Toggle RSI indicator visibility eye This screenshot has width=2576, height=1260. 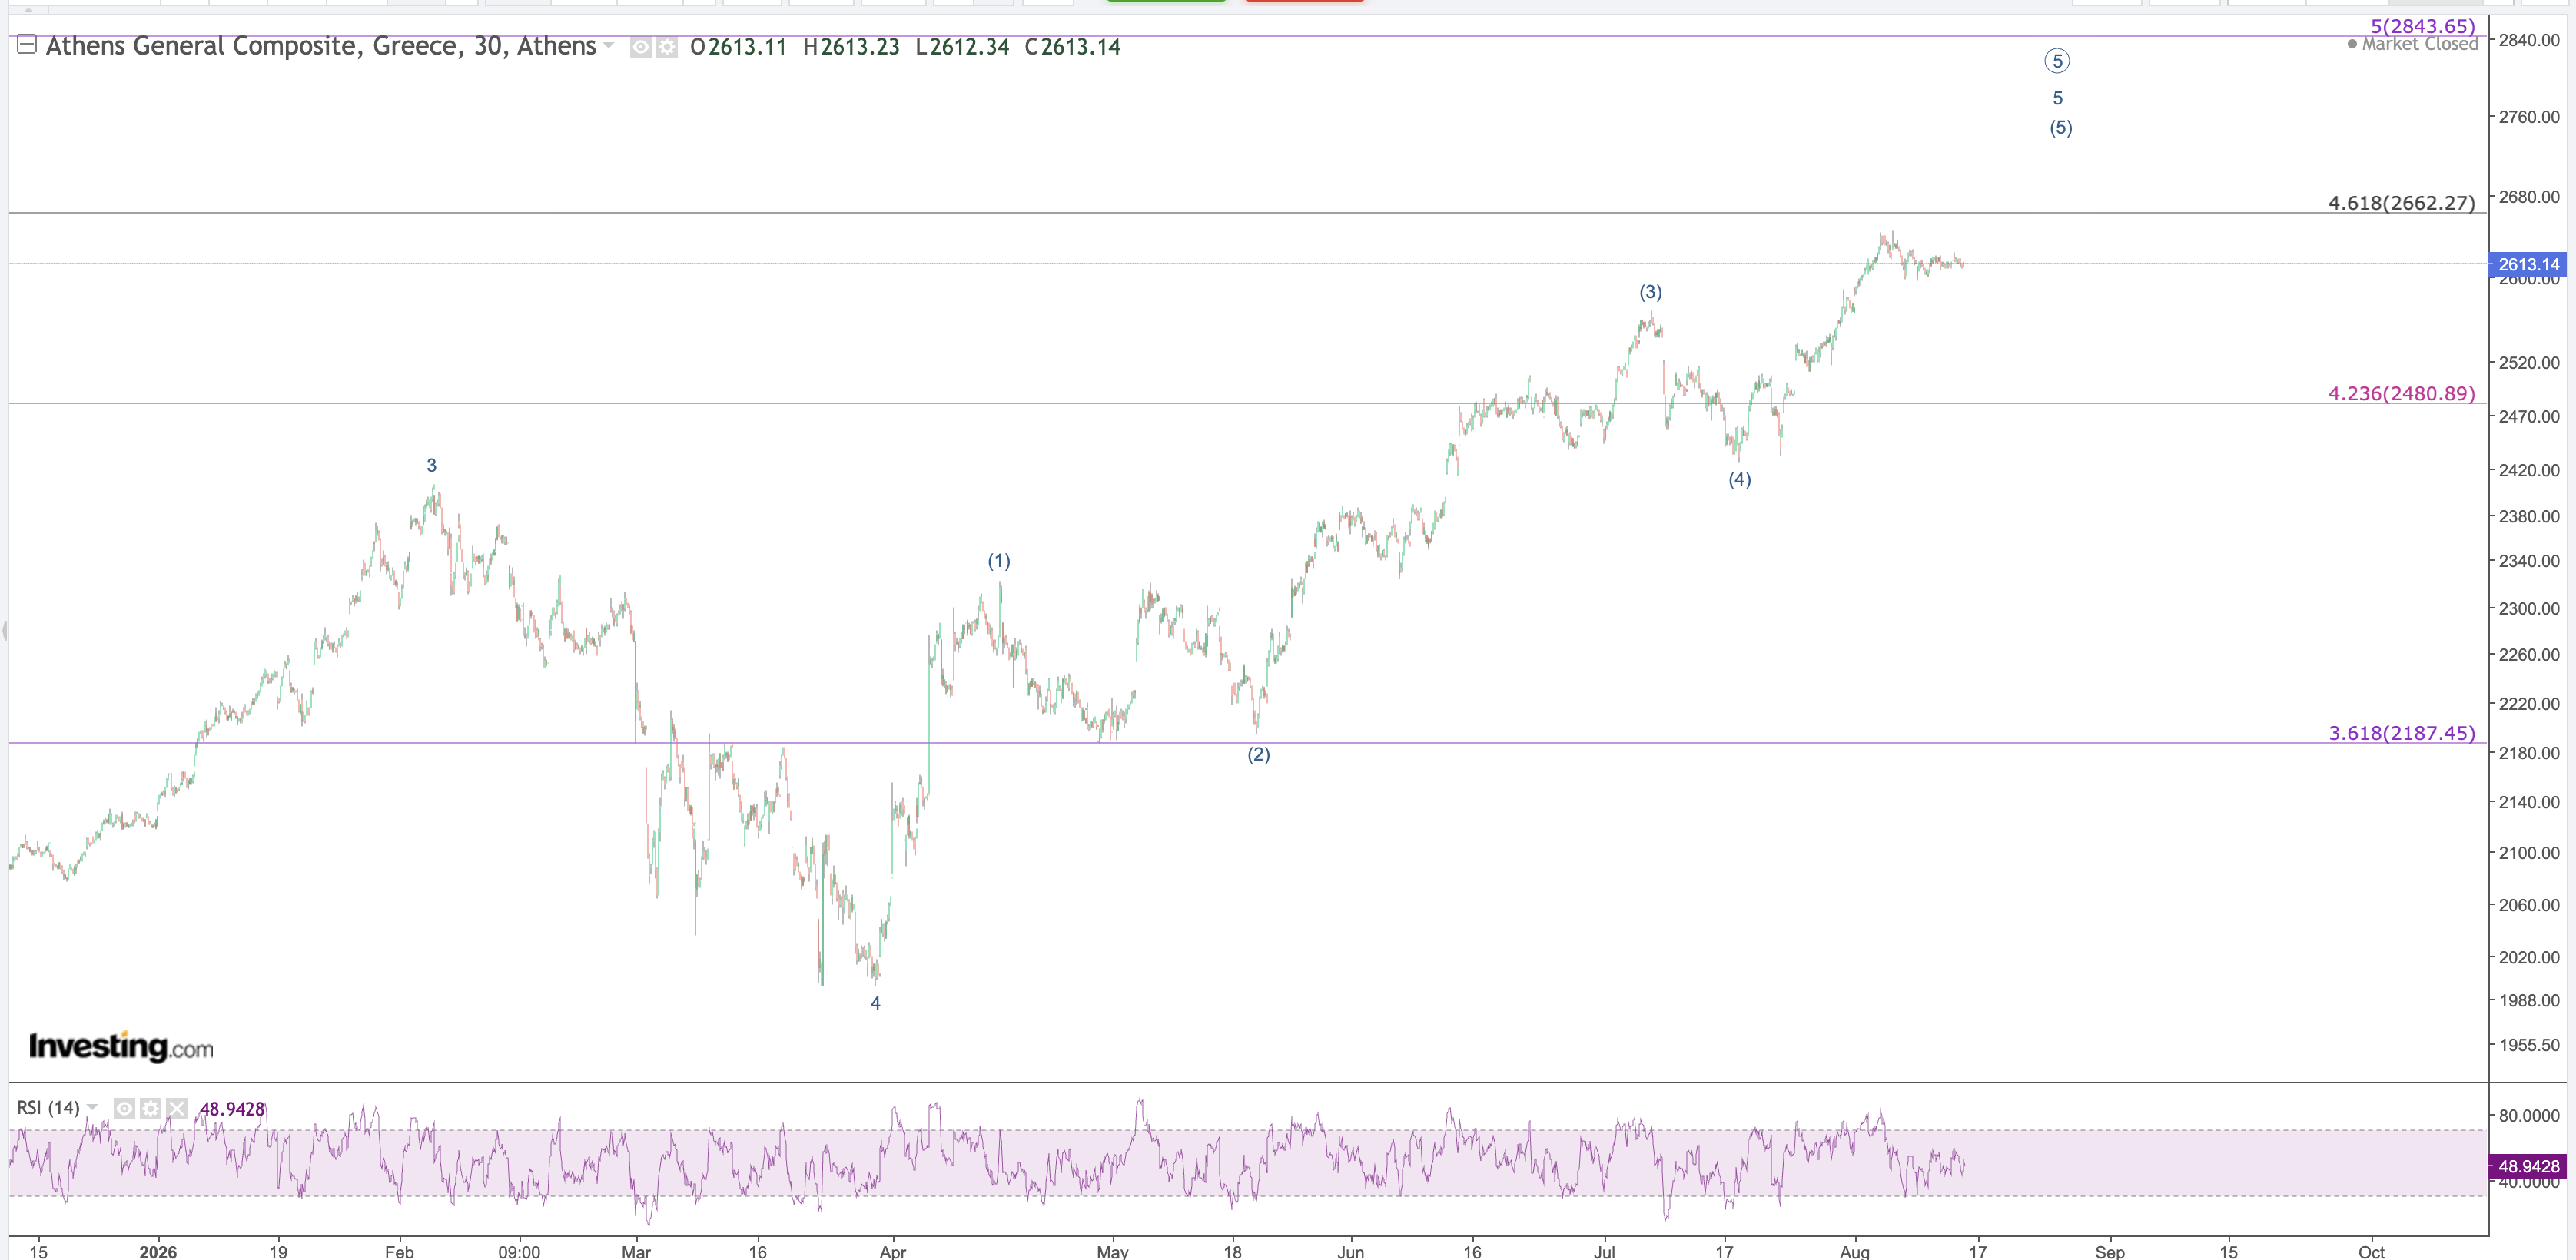124,1108
